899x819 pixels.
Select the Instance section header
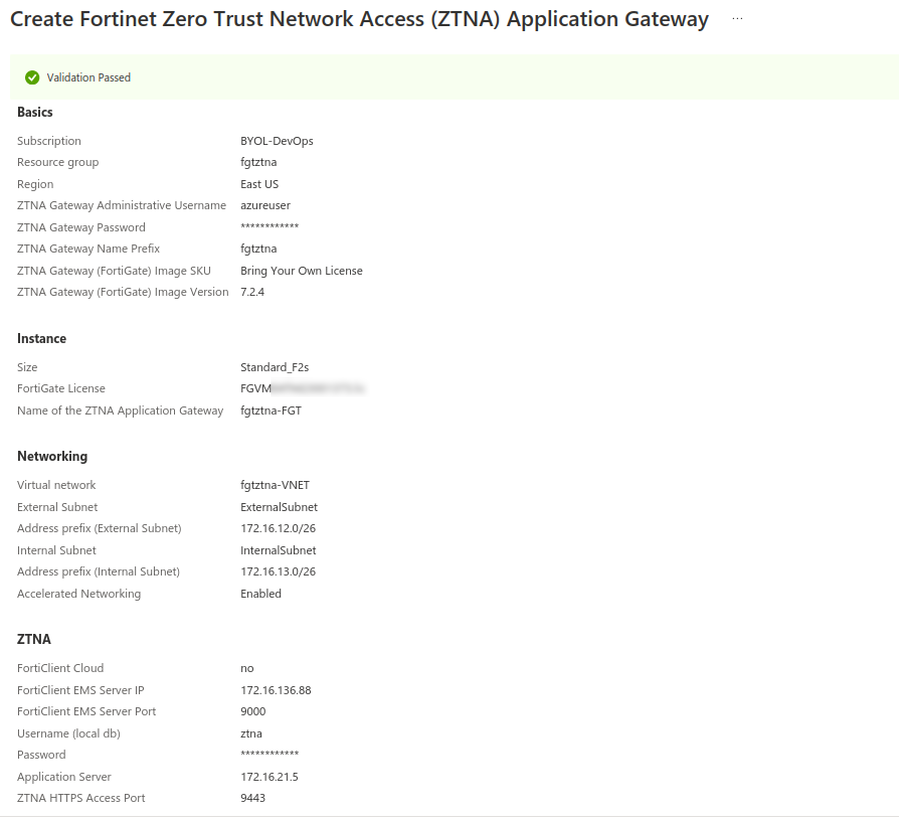coord(41,338)
